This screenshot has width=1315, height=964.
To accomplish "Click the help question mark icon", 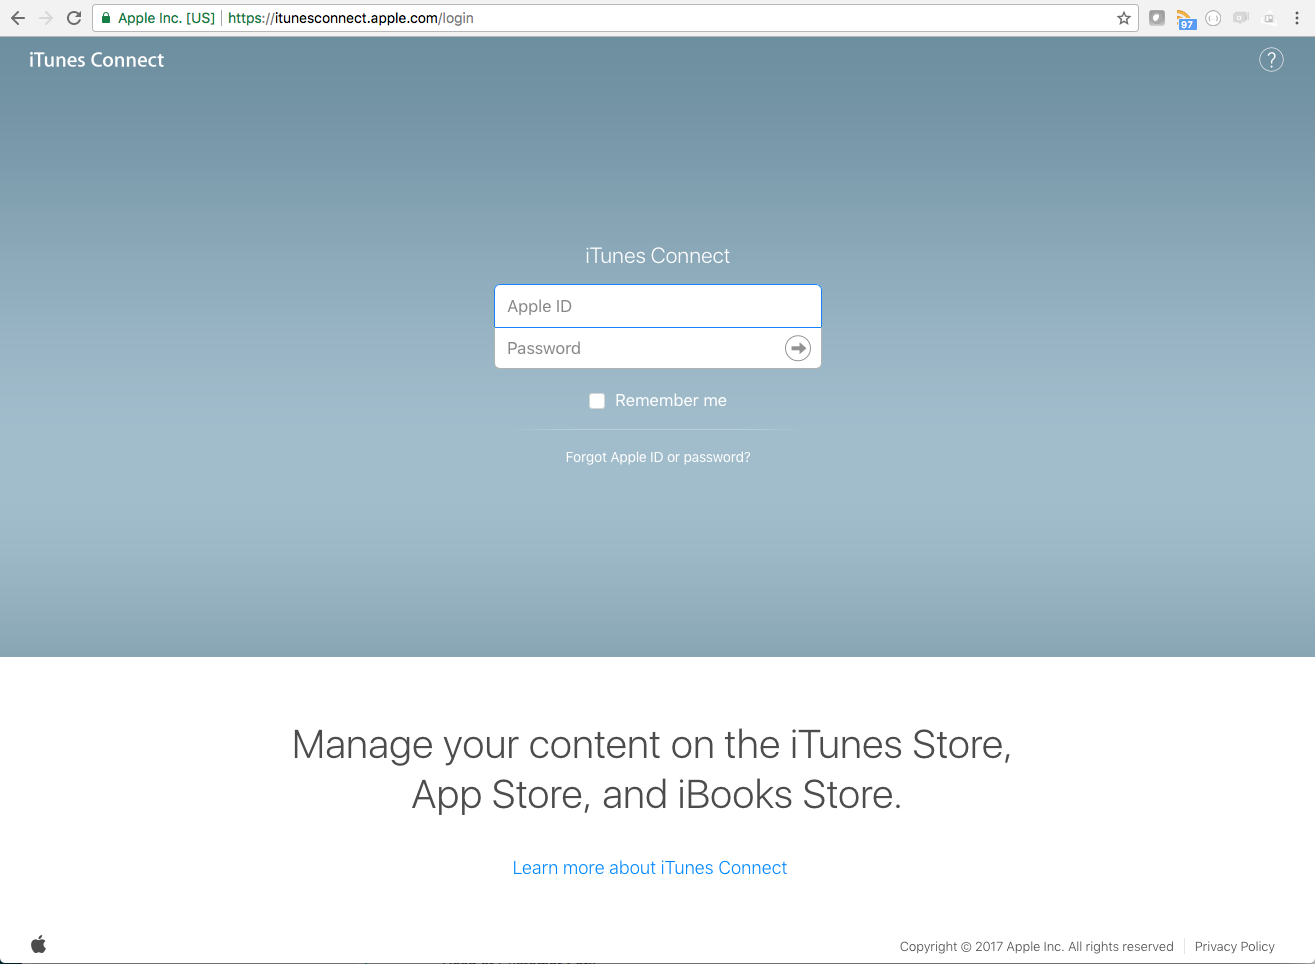I will [1270, 60].
